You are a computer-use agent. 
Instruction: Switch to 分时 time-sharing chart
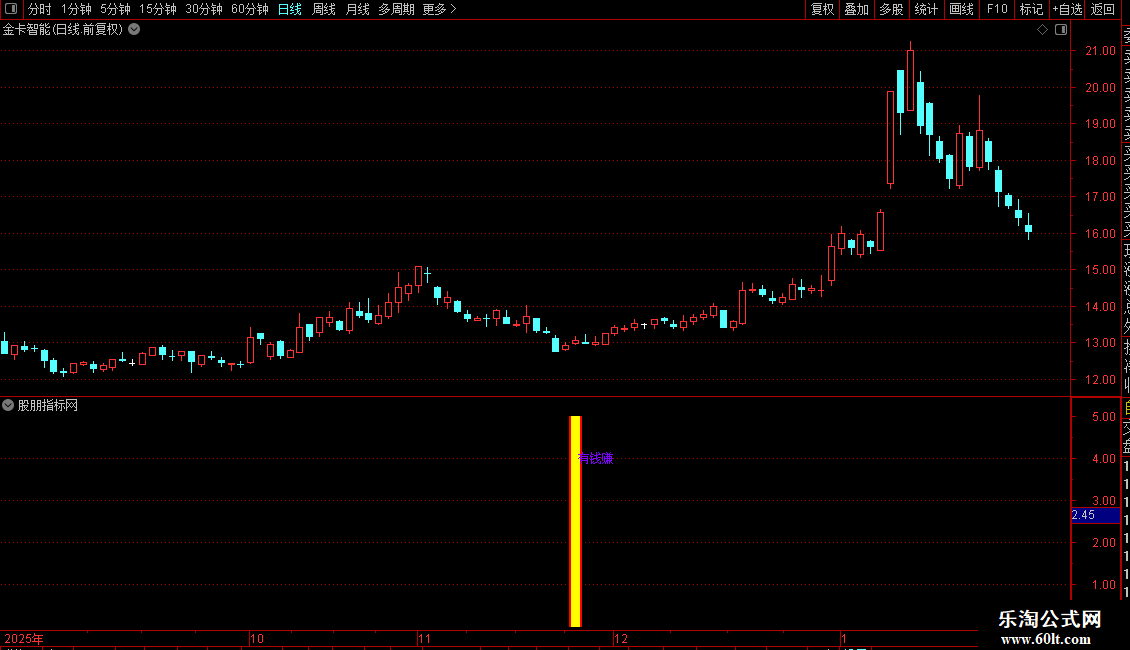(x=40, y=9)
